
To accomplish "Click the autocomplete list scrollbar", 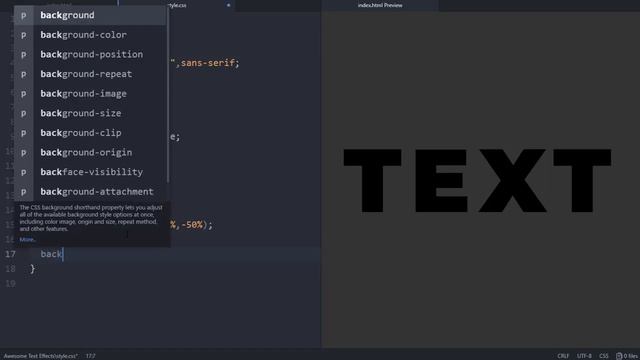I will [x=168, y=94].
